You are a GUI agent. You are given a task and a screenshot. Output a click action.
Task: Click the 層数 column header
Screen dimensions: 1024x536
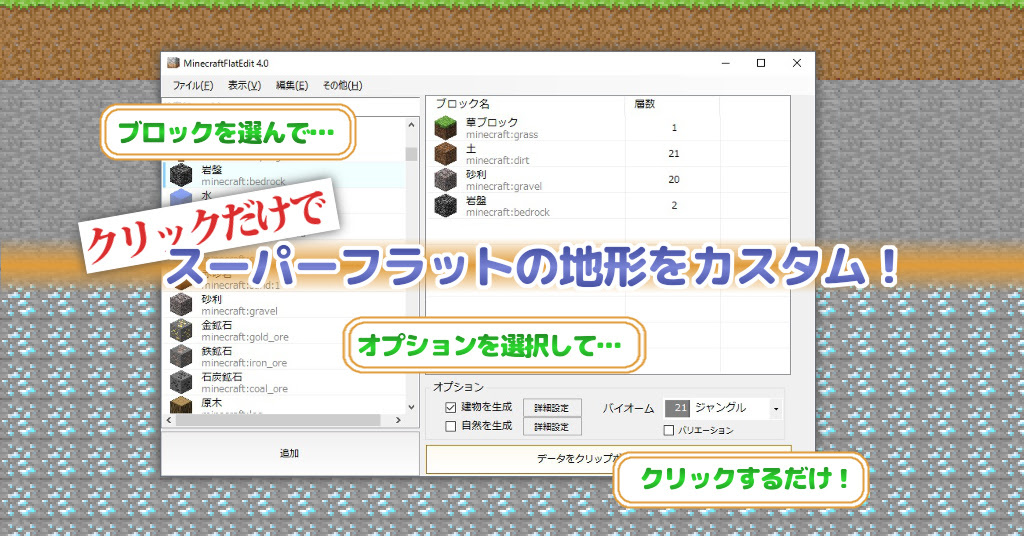[x=645, y=104]
